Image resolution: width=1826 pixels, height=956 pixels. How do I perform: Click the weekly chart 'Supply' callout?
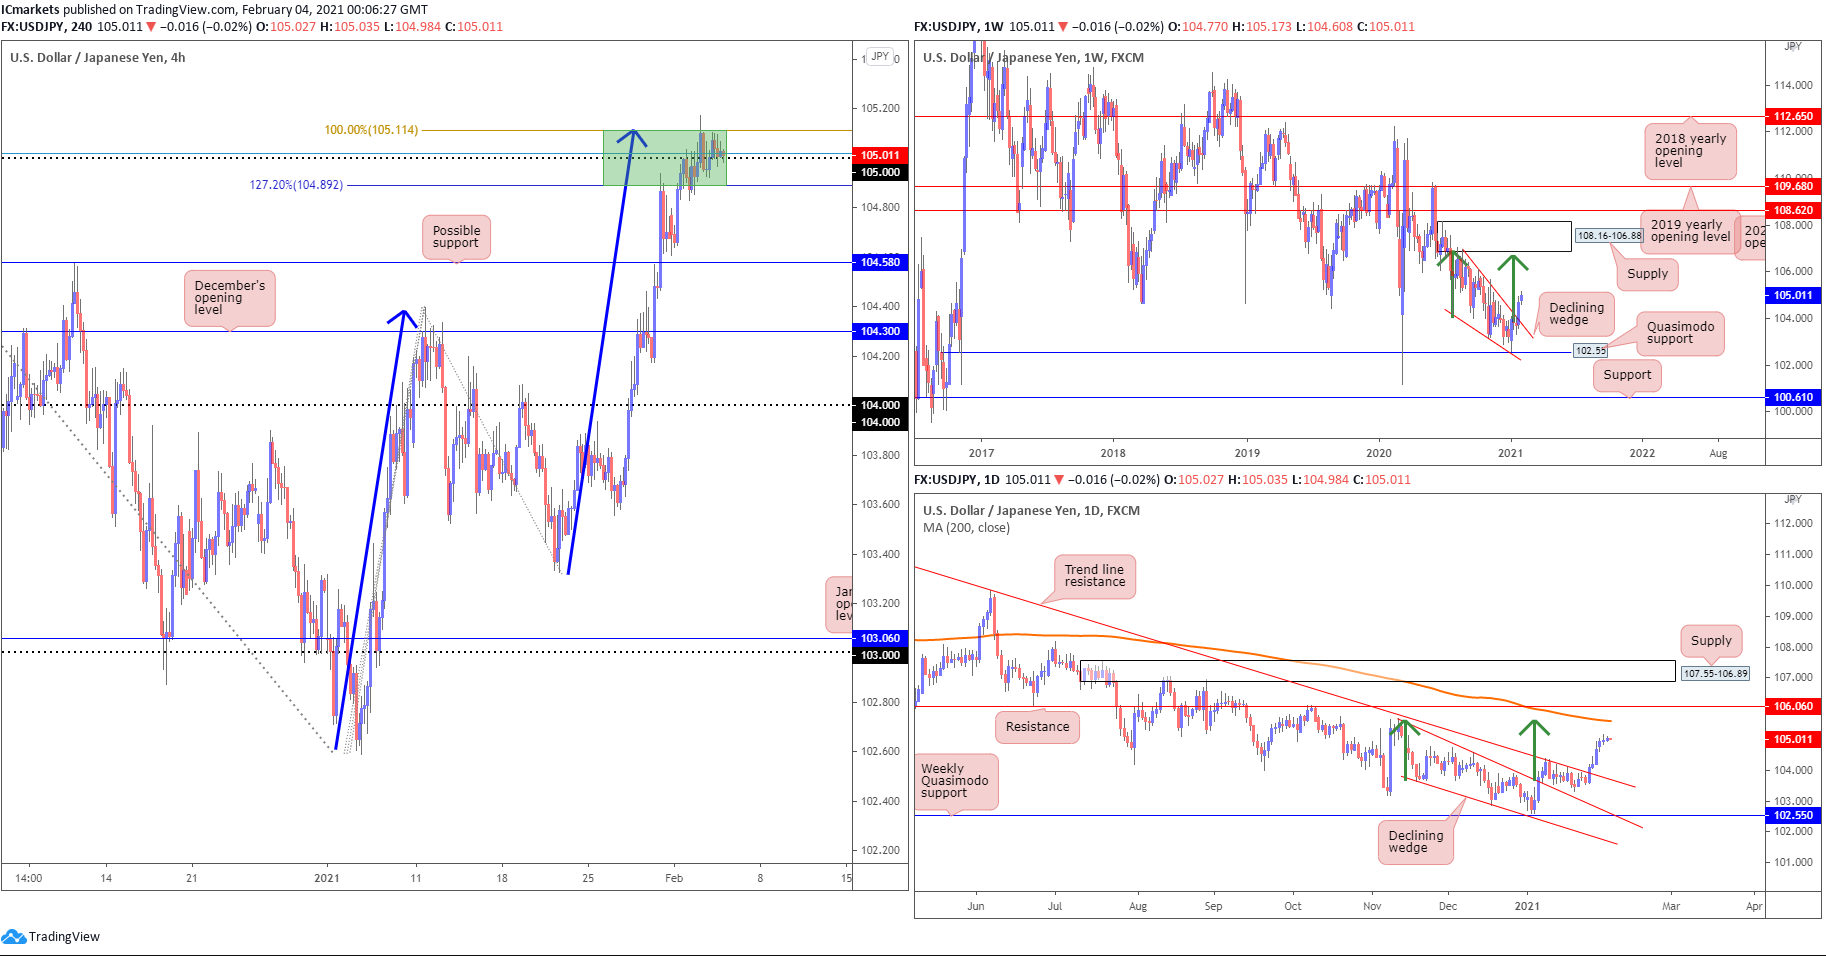tap(1647, 274)
